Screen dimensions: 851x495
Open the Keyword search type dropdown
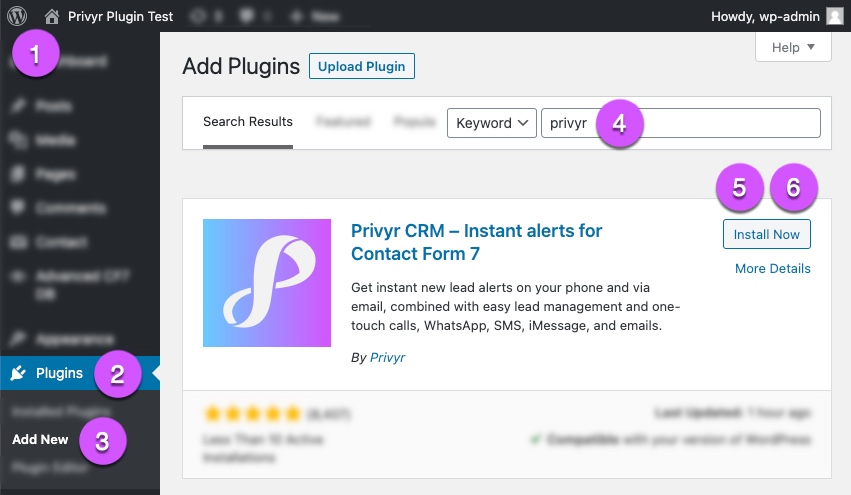click(492, 123)
